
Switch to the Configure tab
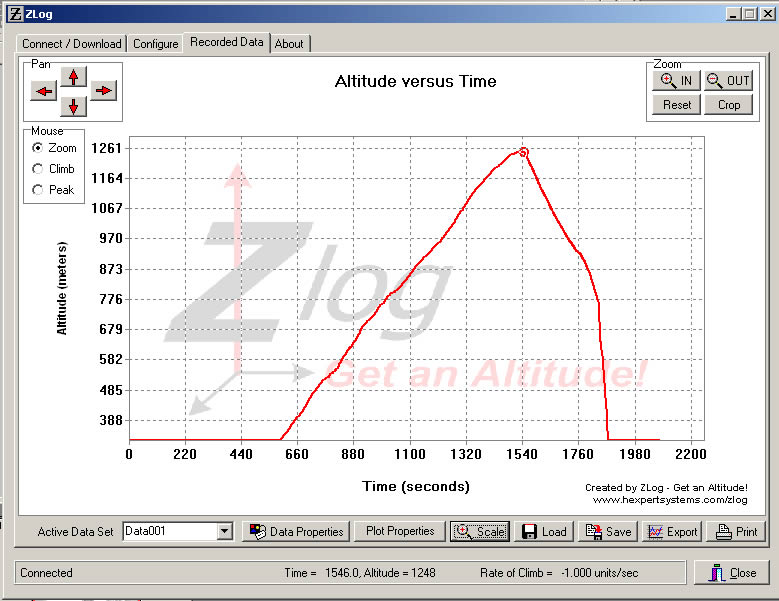tap(156, 44)
